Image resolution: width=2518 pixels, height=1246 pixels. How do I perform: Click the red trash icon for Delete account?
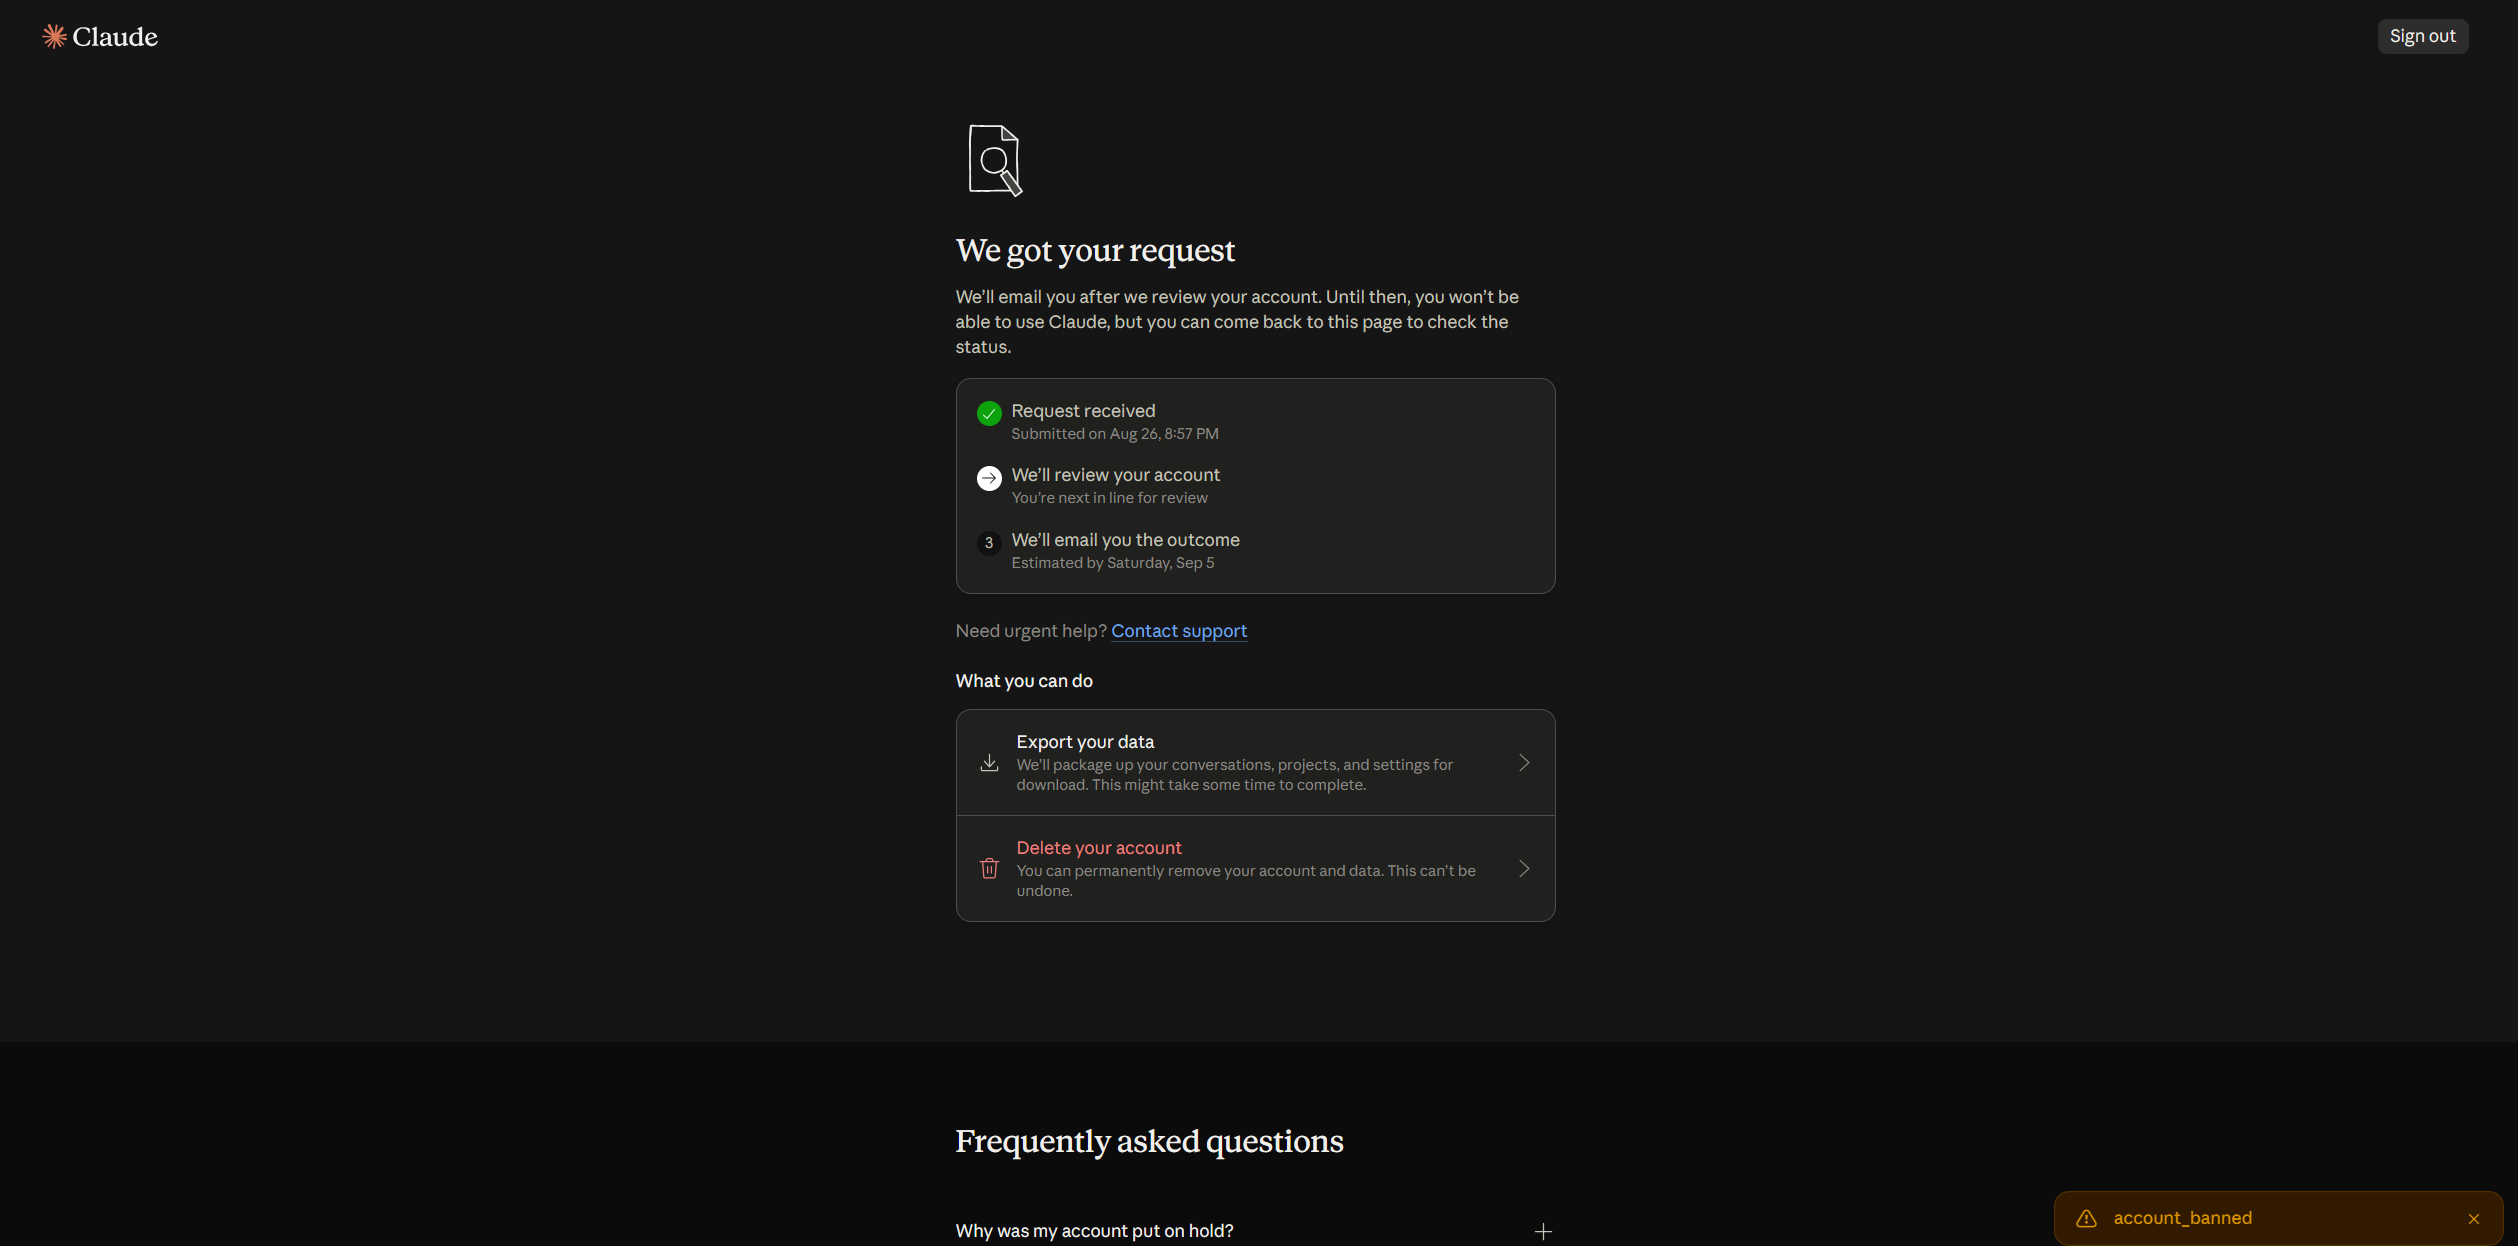pyautogui.click(x=989, y=868)
